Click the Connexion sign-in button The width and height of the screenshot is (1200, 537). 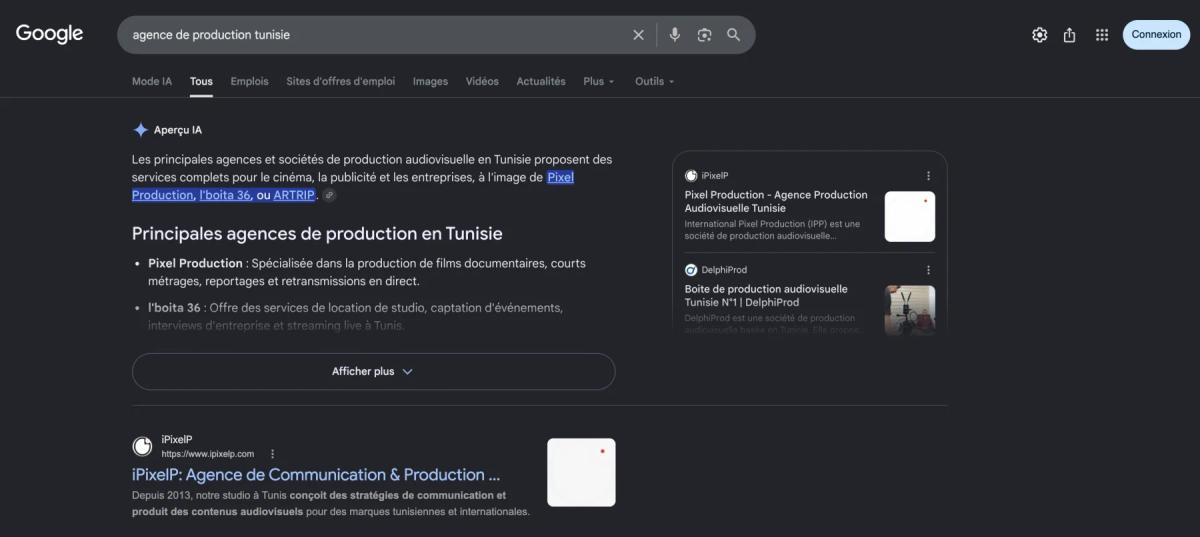click(x=1157, y=35)
